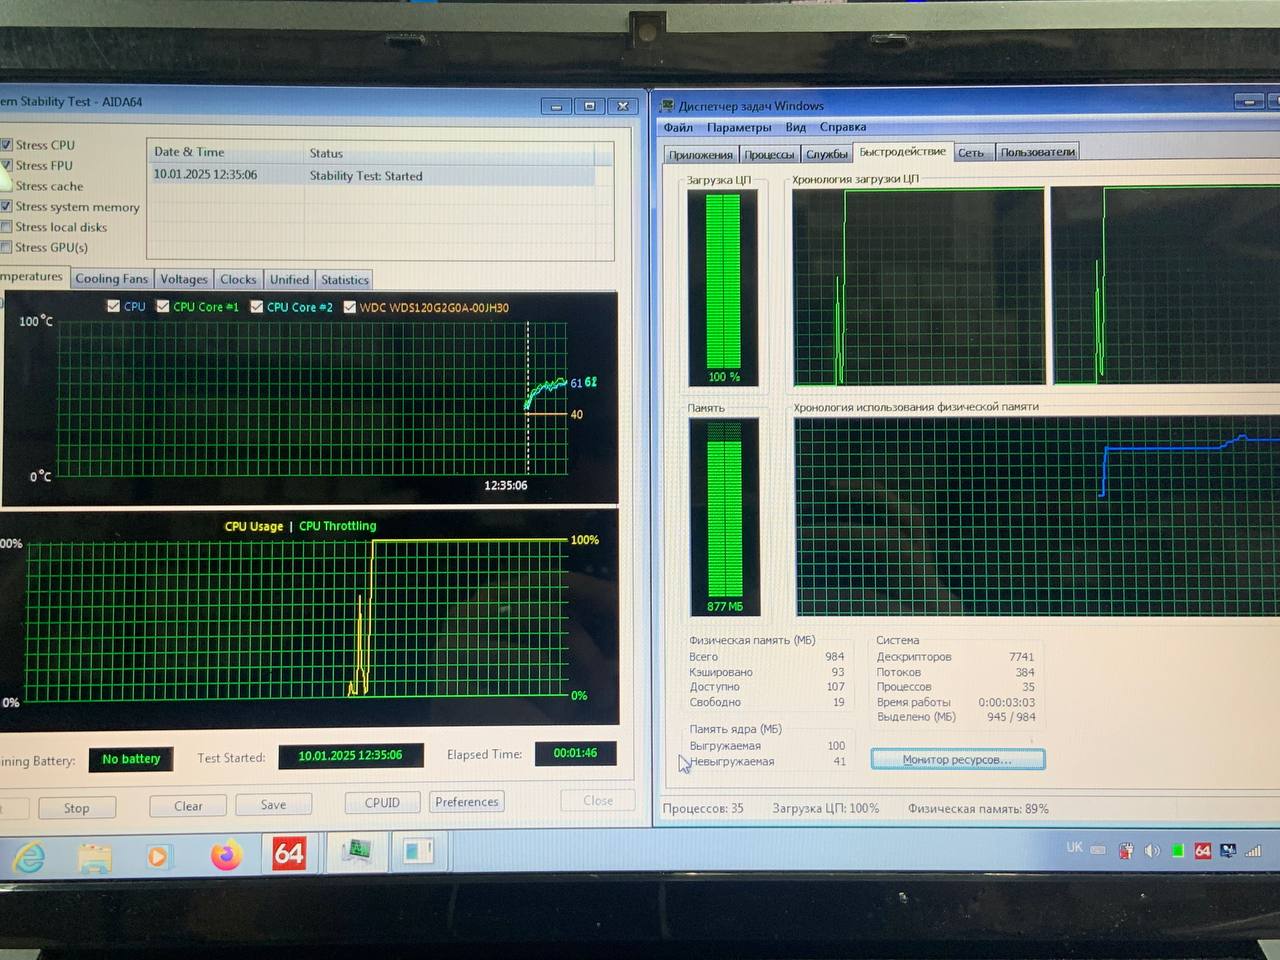This screenshot has width=1280, height=960.
Task: Enable the Stress GPU(s) checkbox
Action: [6, 247]
